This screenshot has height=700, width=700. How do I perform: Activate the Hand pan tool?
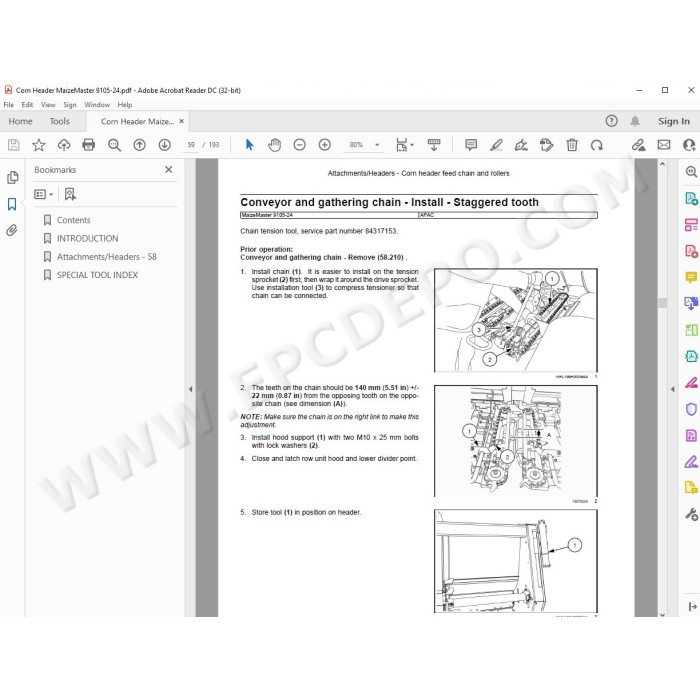[275, 145]
